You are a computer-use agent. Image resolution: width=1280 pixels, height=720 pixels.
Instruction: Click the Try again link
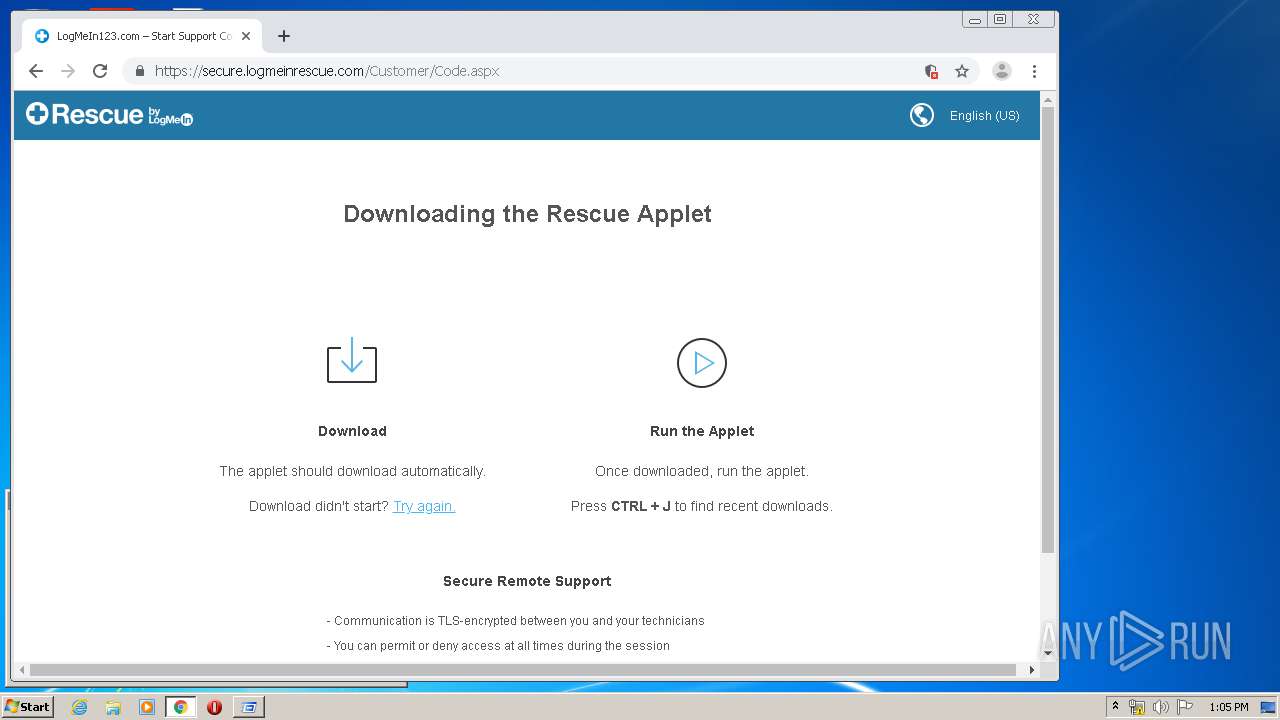tap(424, 506)
